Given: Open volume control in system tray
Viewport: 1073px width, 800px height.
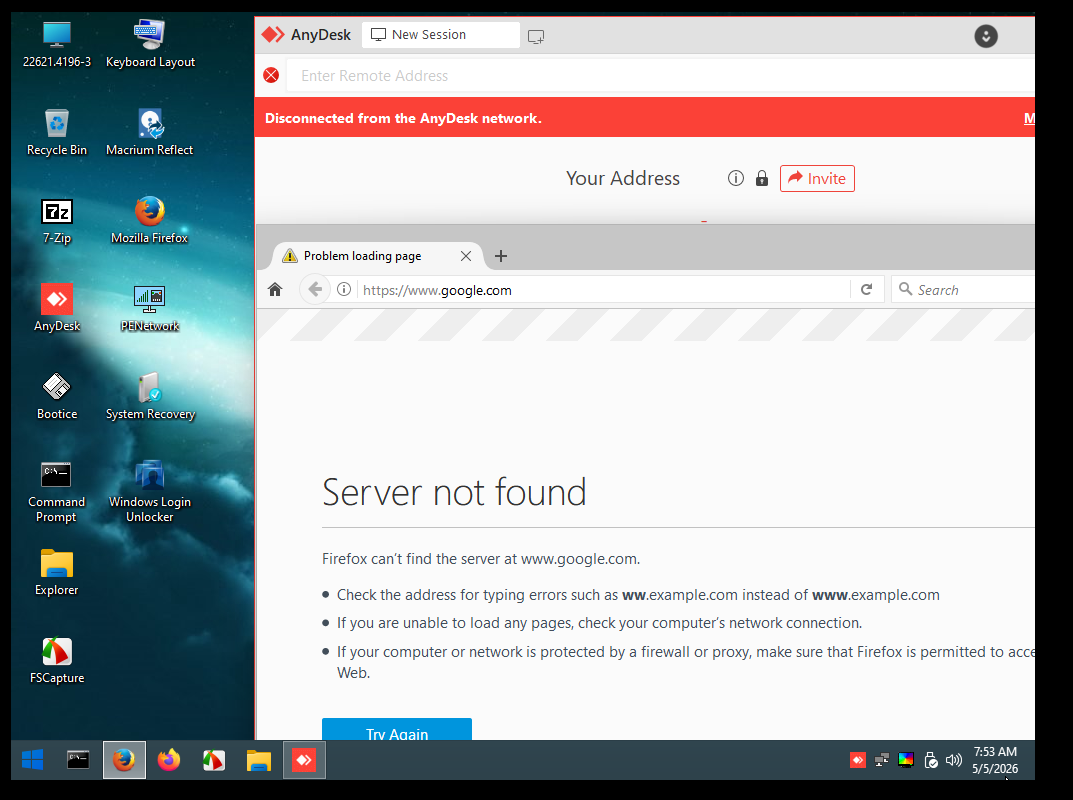Looking at the screenshot, I should click(954, 760).
